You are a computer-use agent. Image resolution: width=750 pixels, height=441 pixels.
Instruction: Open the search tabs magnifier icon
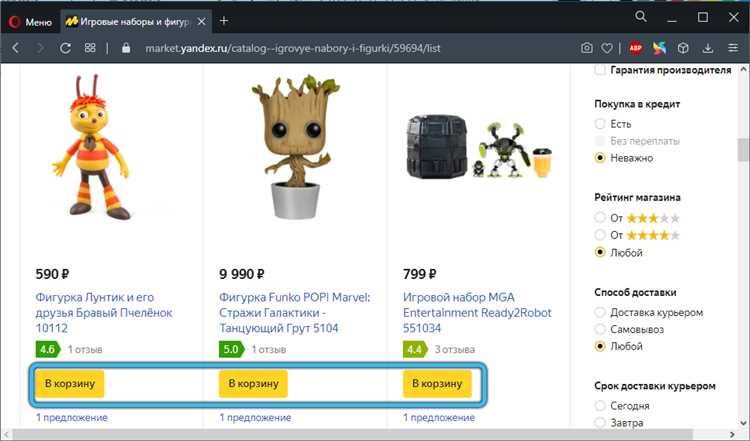[641, 18]
